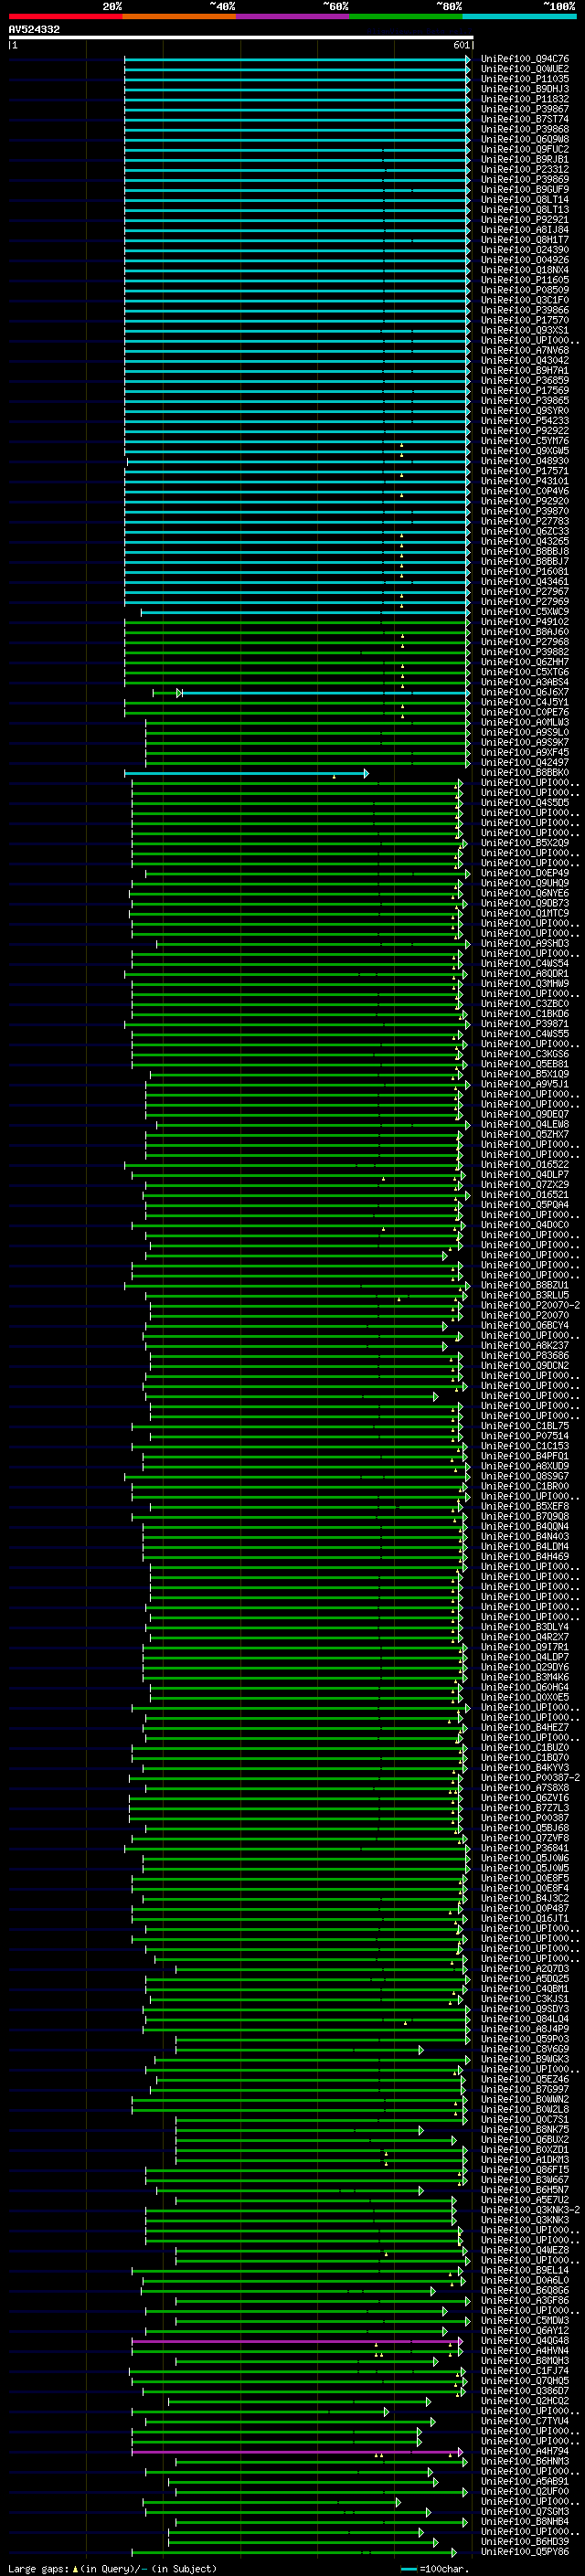Choose hit UniRef100_A7NV68
Screen dimensions: 585x2576
pyautogui.click(x=525, y=350)
